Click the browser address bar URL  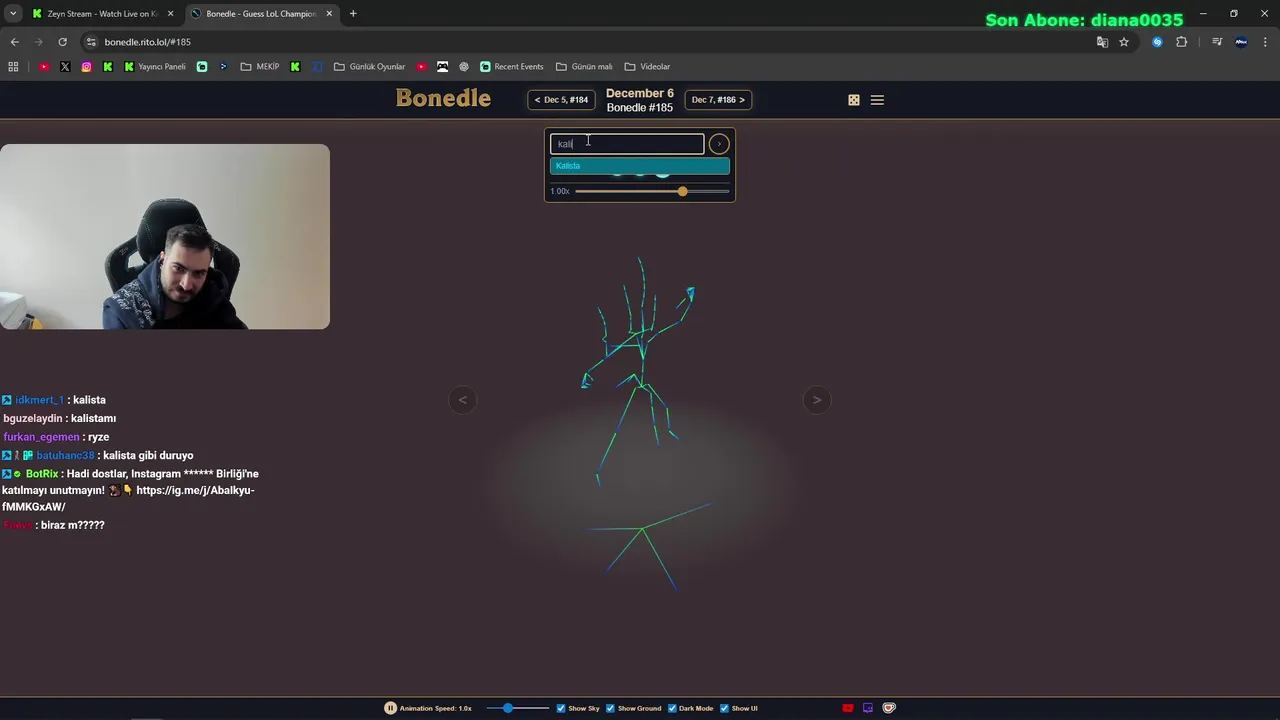click(147, 42)
